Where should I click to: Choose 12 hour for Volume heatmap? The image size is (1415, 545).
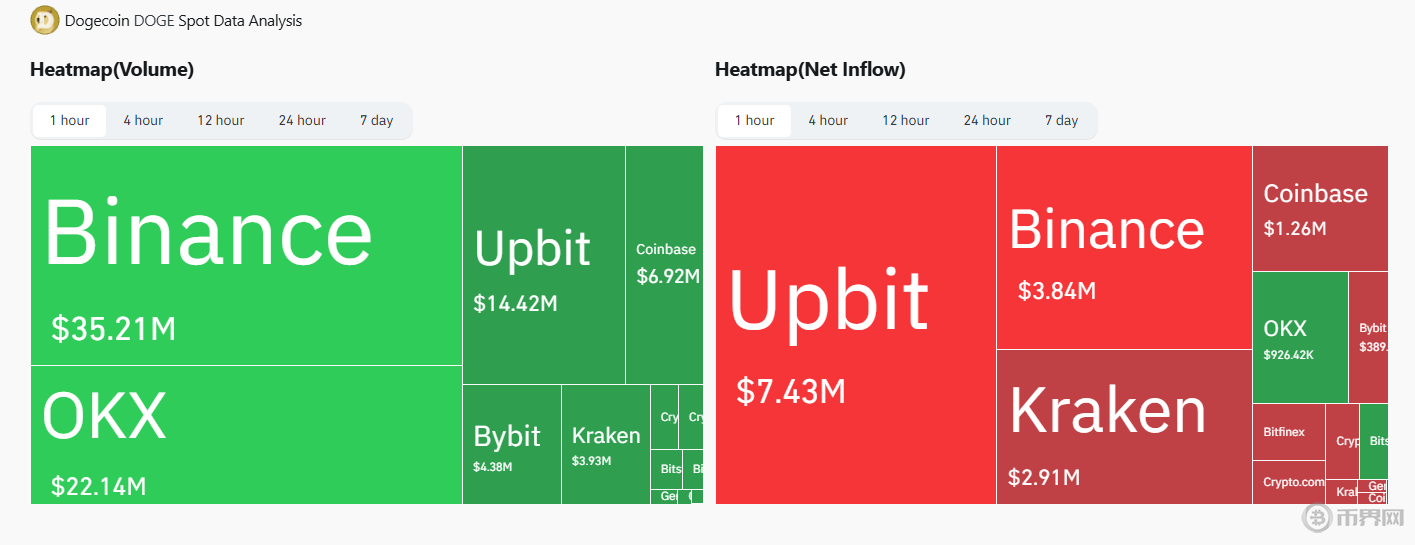[x=220, y=120]
